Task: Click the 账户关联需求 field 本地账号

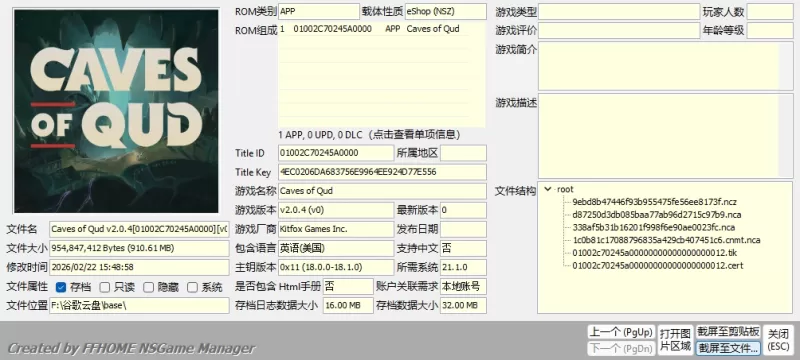Action: [x=463, y=287]
